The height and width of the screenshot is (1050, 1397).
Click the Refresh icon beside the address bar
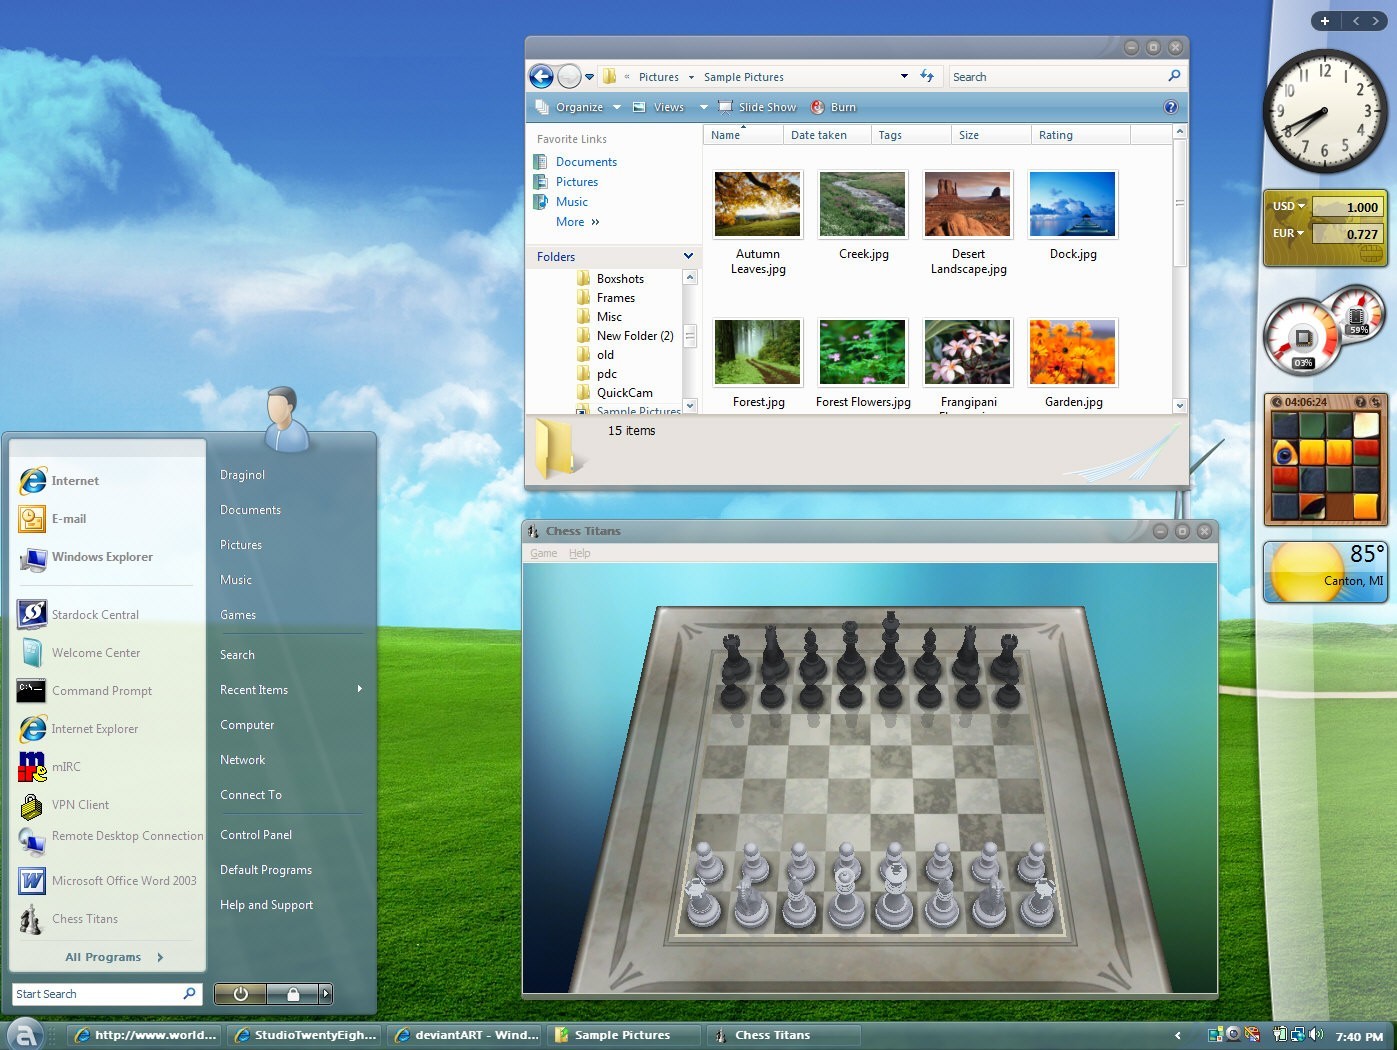point(926,76)
